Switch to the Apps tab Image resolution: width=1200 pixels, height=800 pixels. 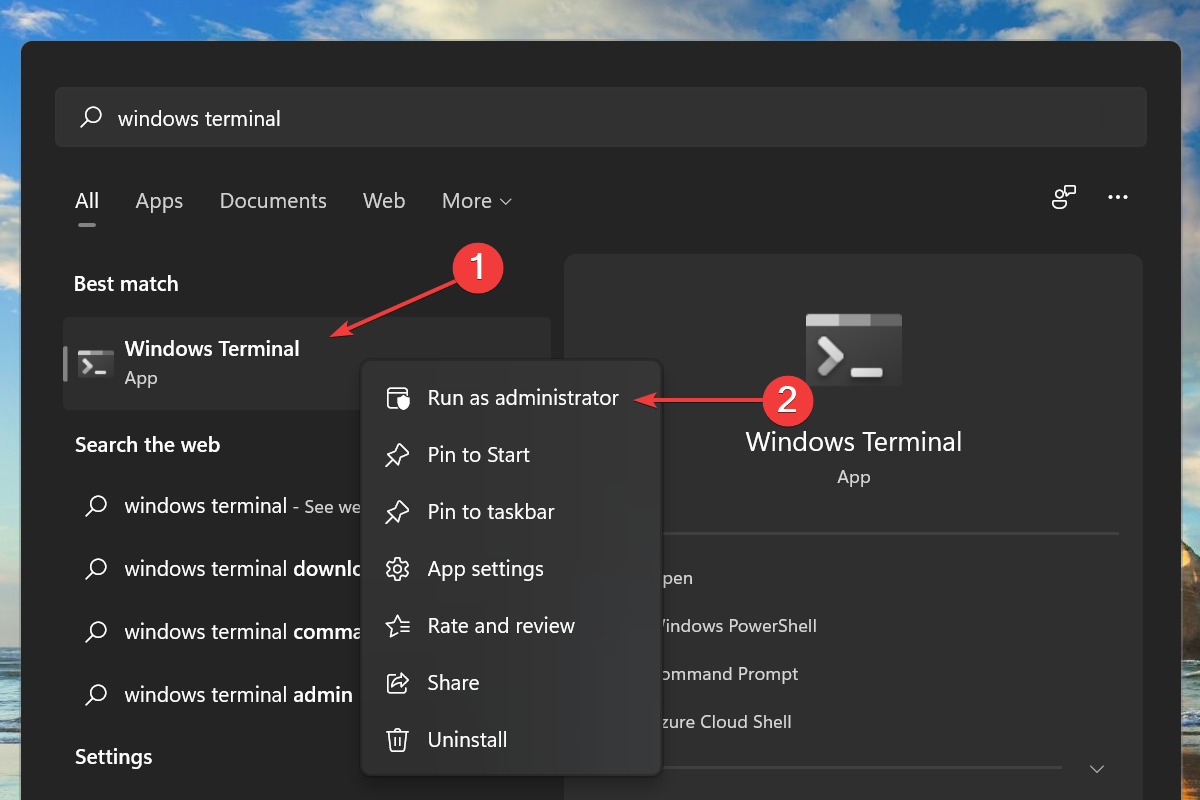pos(159,201)
